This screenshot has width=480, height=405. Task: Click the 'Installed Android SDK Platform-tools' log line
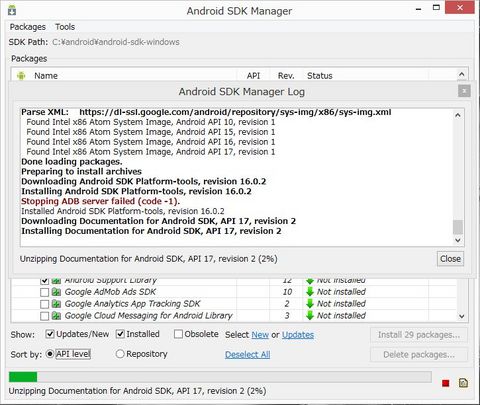[x=123, y=211]
